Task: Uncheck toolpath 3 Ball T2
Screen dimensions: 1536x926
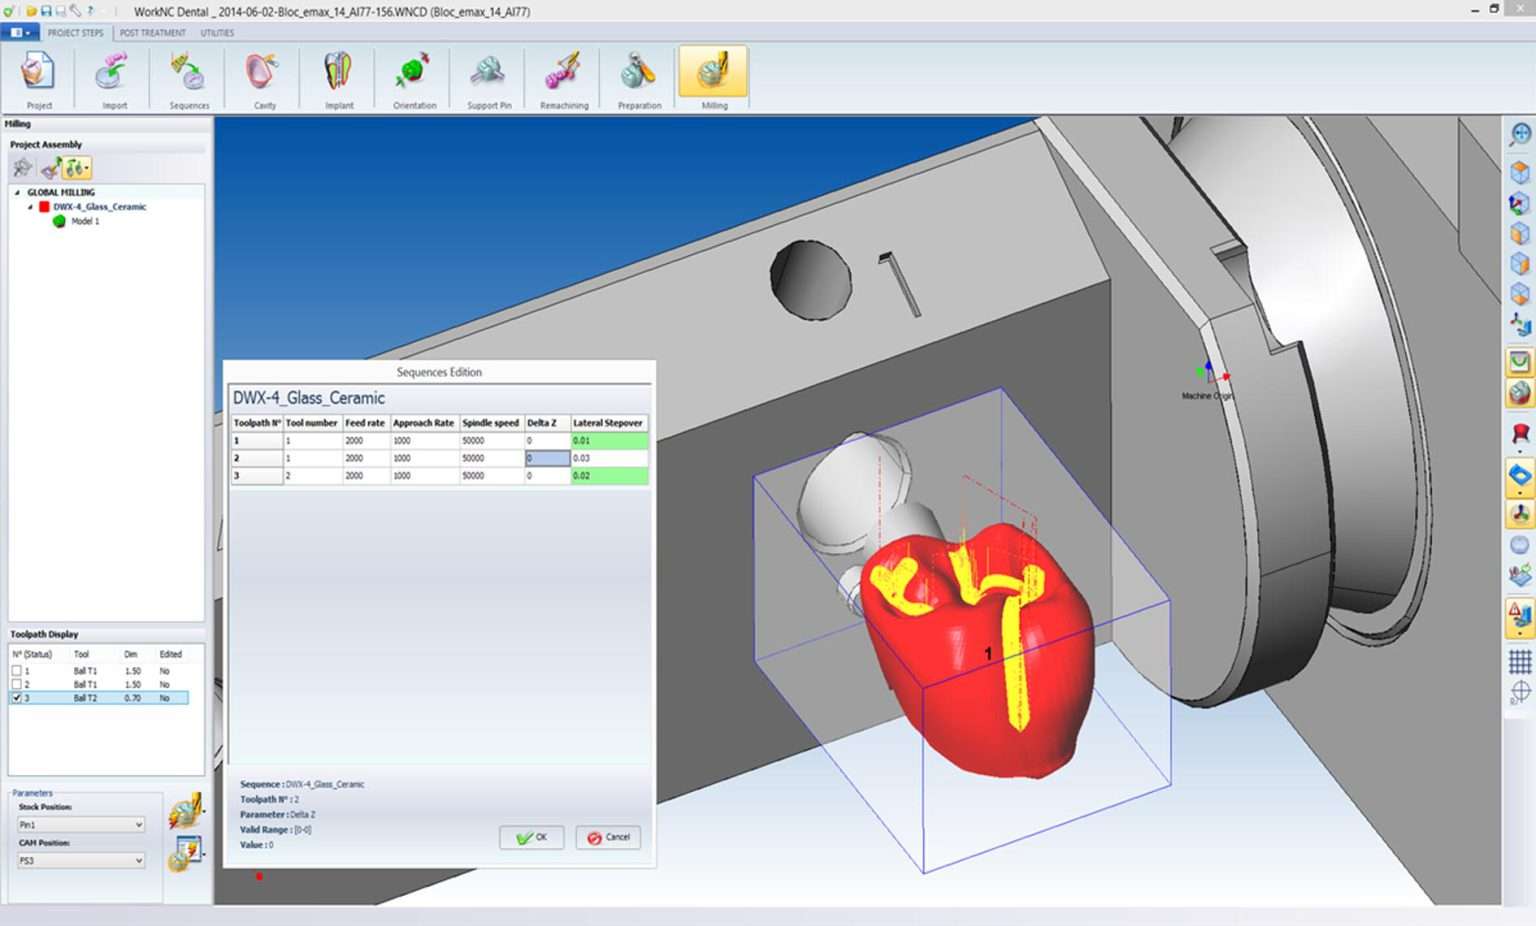Action: click(16, 698)
